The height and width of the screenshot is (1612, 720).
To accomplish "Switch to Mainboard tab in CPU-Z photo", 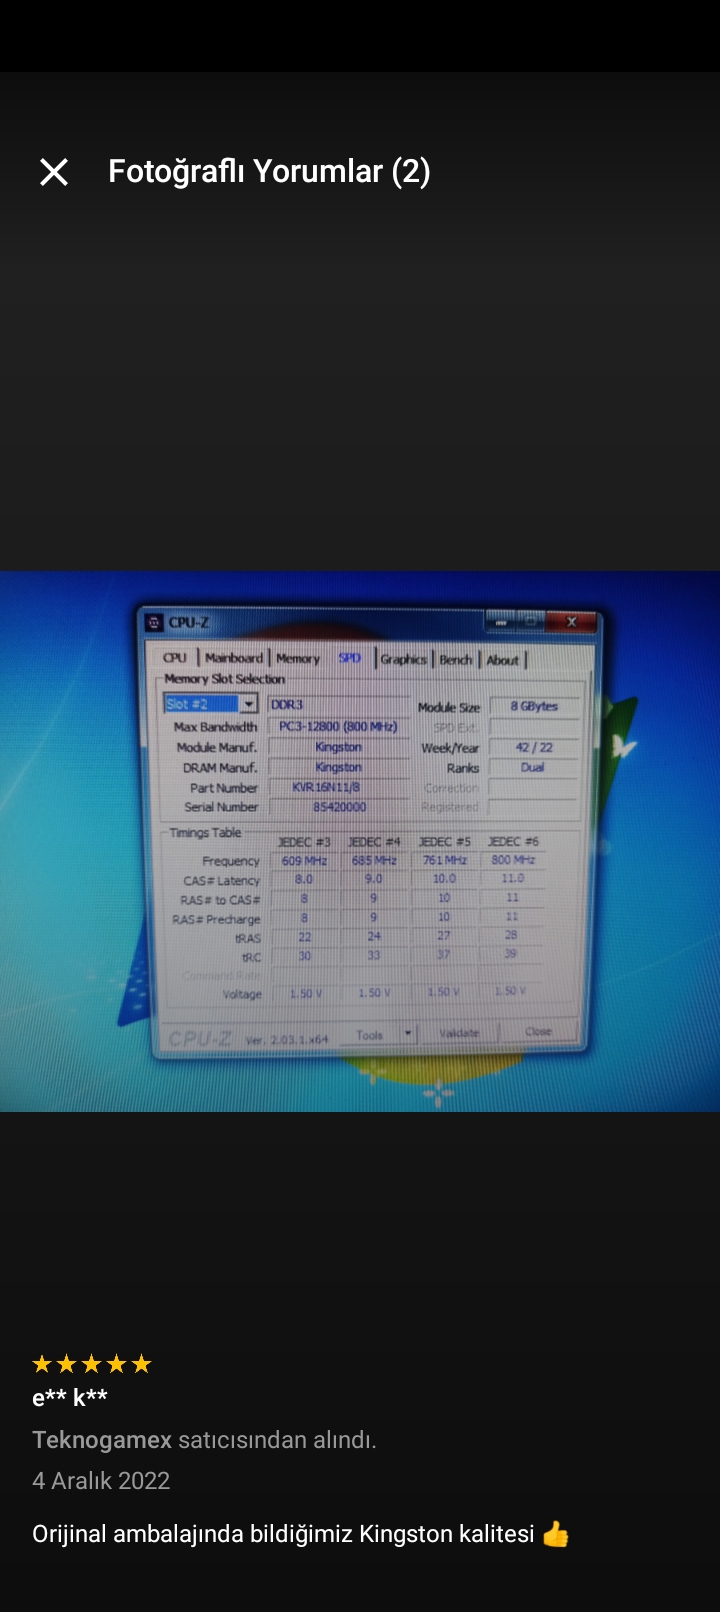I will pyautogui.click(x=234, y=658).
